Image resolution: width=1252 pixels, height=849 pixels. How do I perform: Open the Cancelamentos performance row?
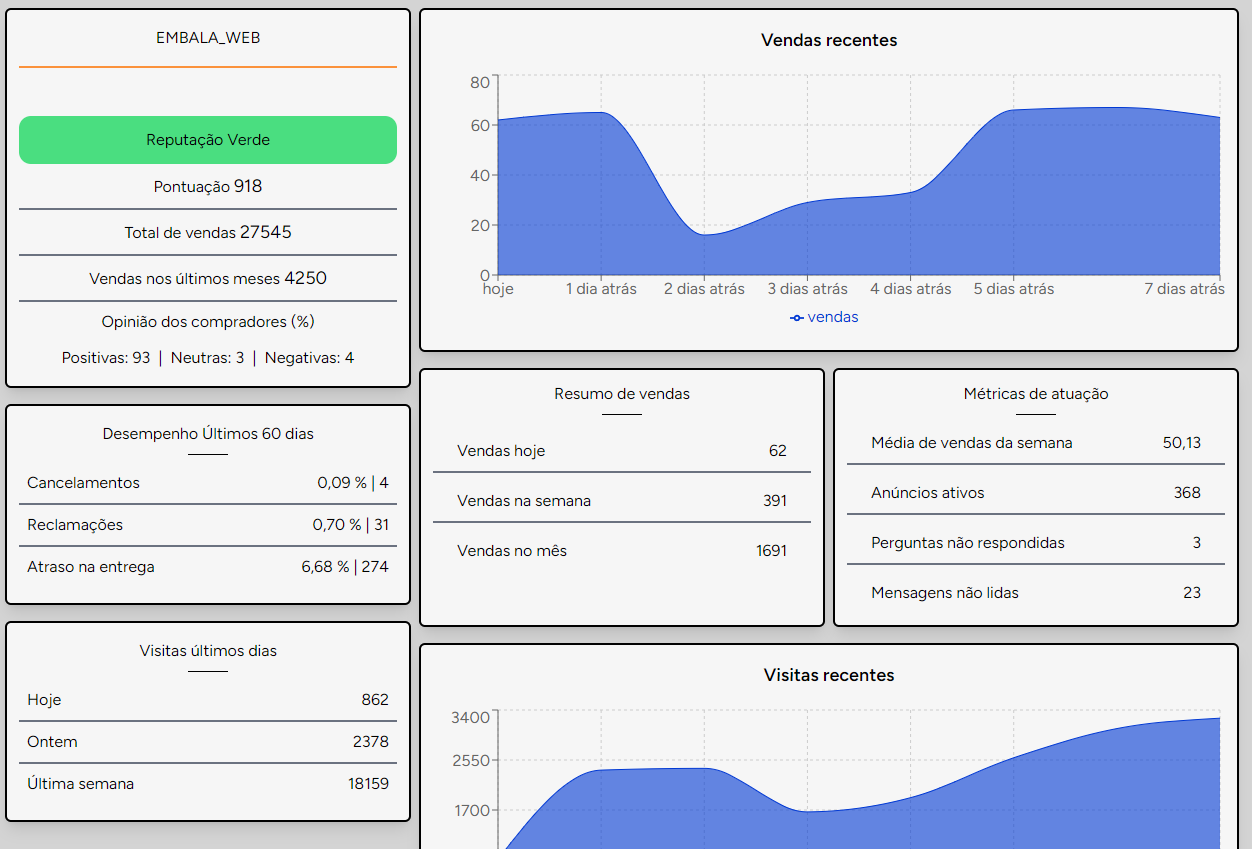(208, 483)
